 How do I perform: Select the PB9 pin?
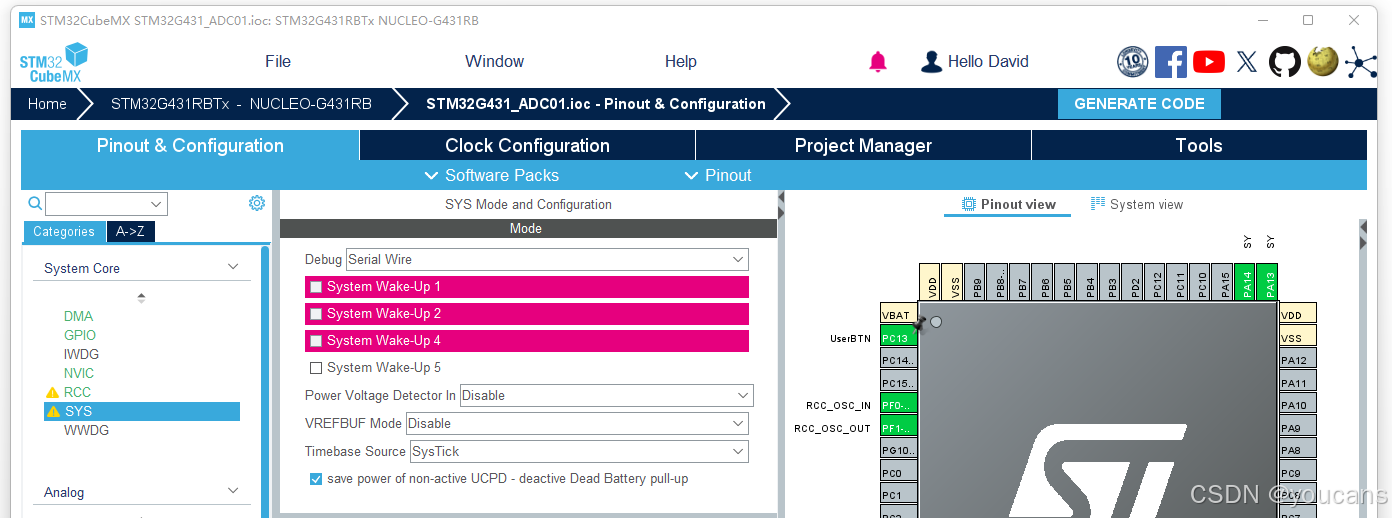(x=975, y=281)
